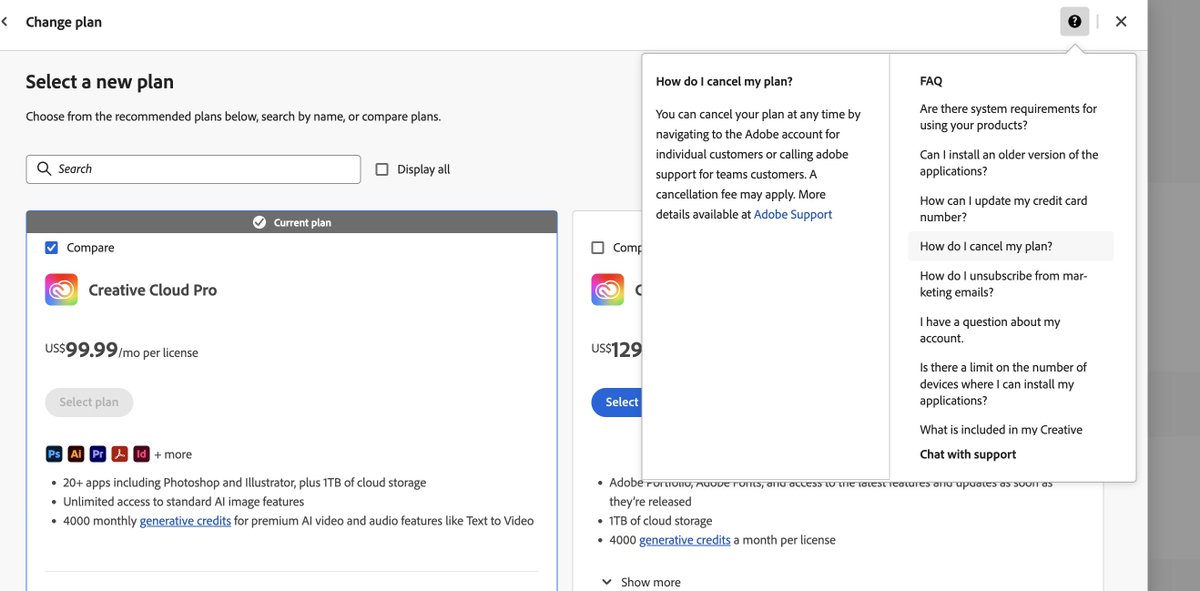Click the US$99.99/mo per license price
1200x591 pixels.
point(122,351)
